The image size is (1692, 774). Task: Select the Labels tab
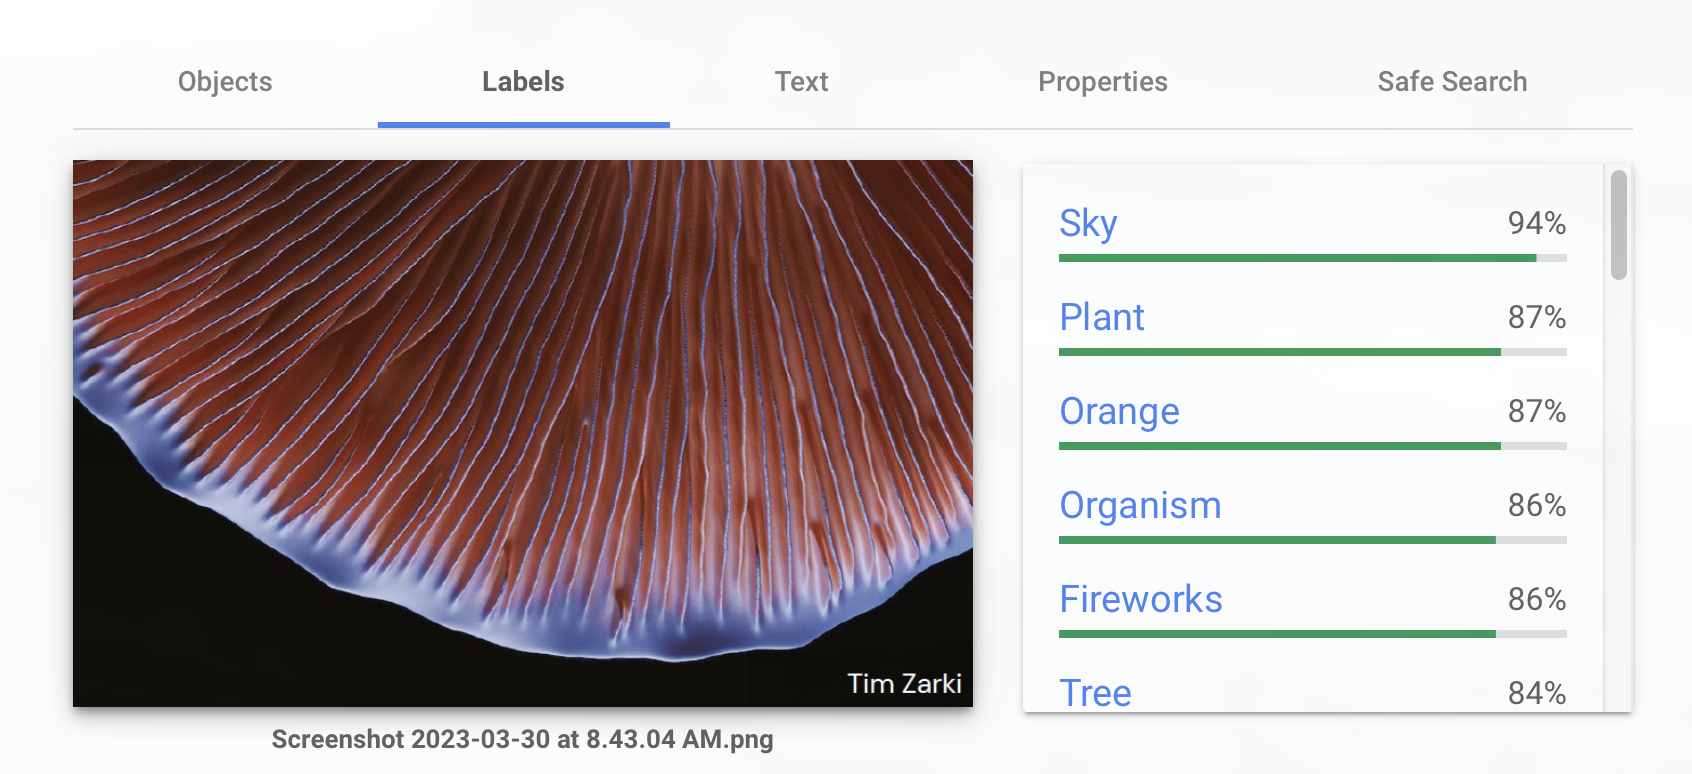pyautogui.click(x=523, y=82)
